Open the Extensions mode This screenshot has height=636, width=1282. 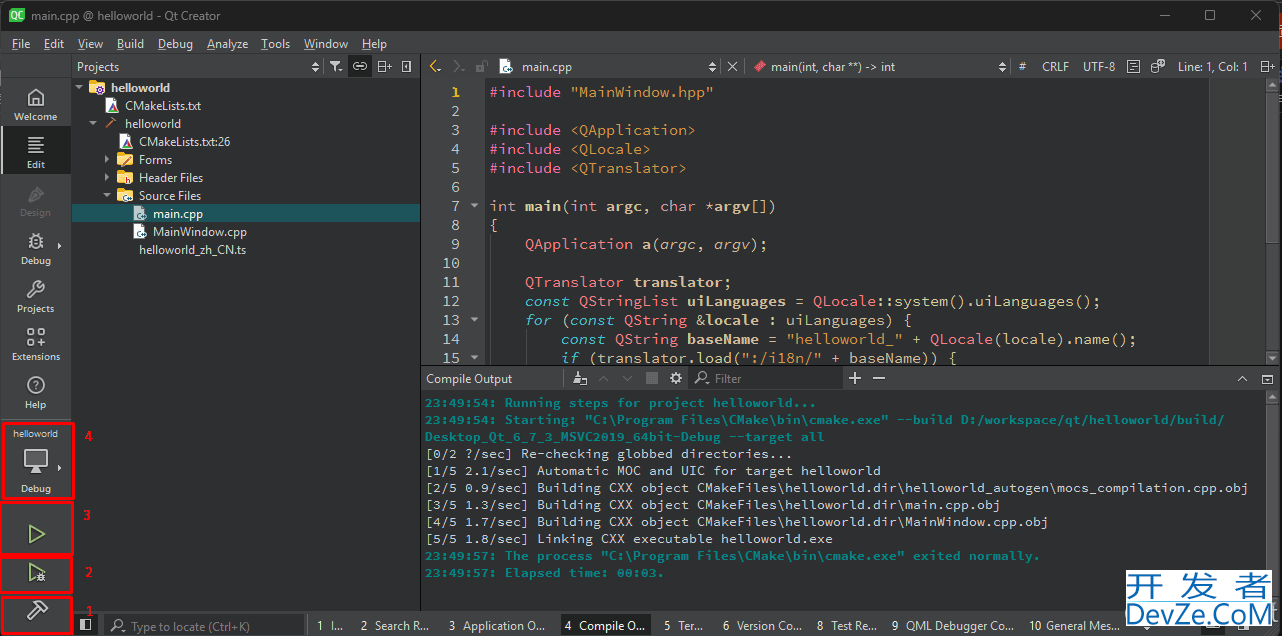click(x=35, y=344)
